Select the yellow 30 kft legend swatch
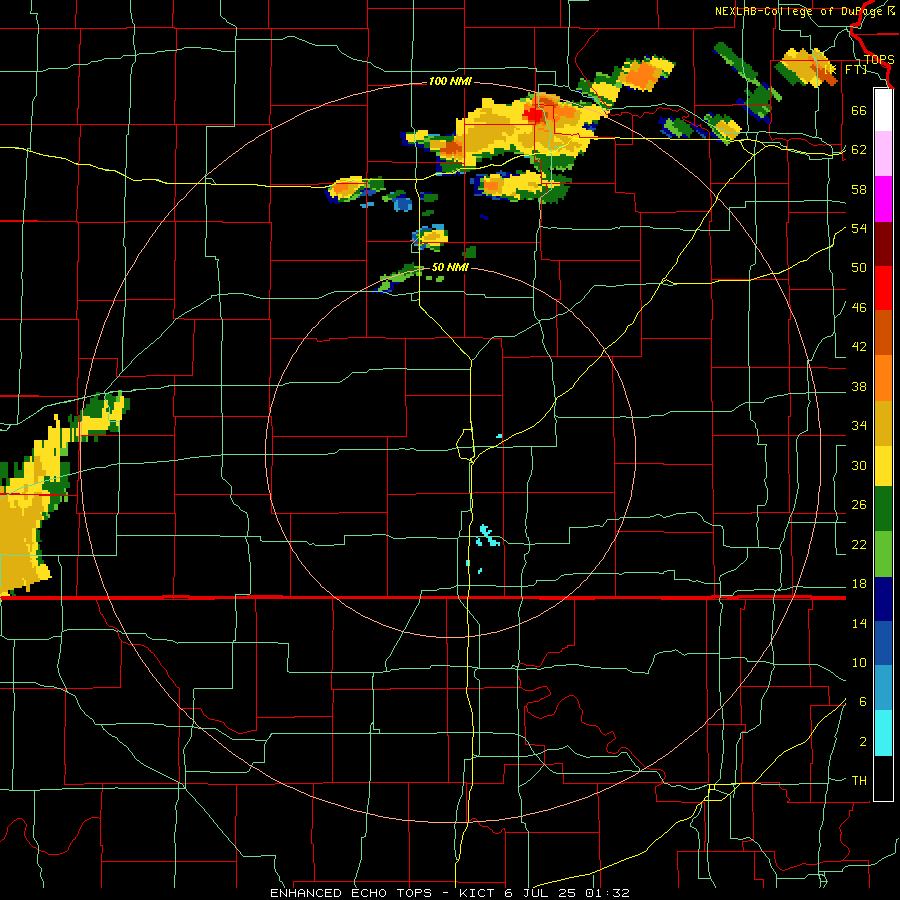The height and width of the screenshot is (900, 900). click(x=883, y=465)
